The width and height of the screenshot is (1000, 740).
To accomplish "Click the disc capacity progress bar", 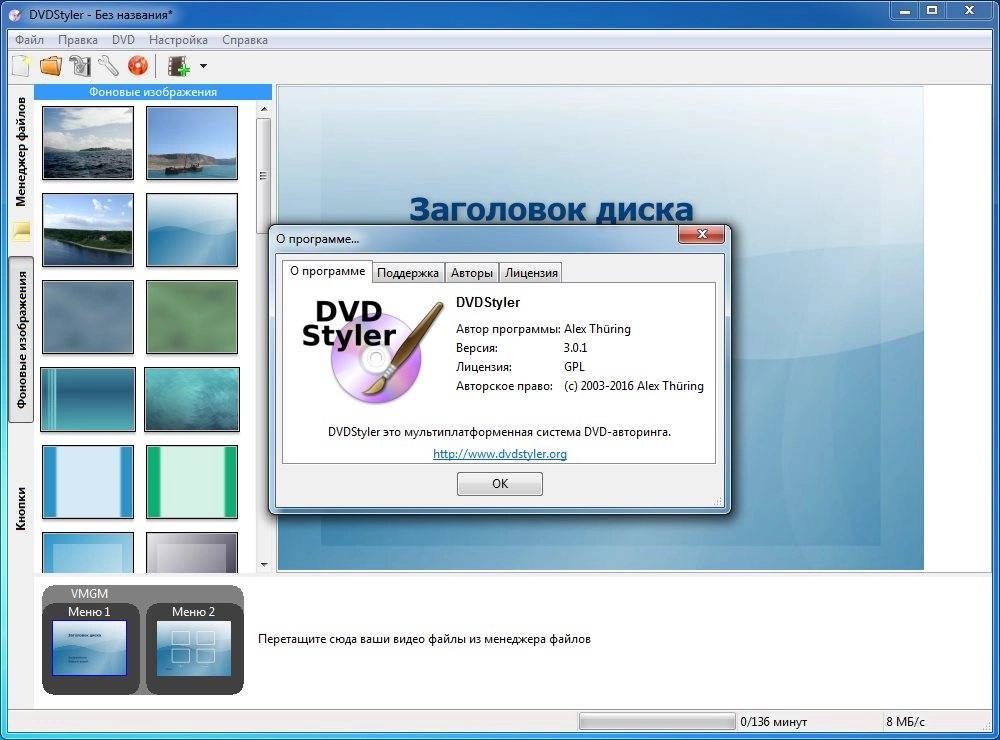I will tap(657, 722).
